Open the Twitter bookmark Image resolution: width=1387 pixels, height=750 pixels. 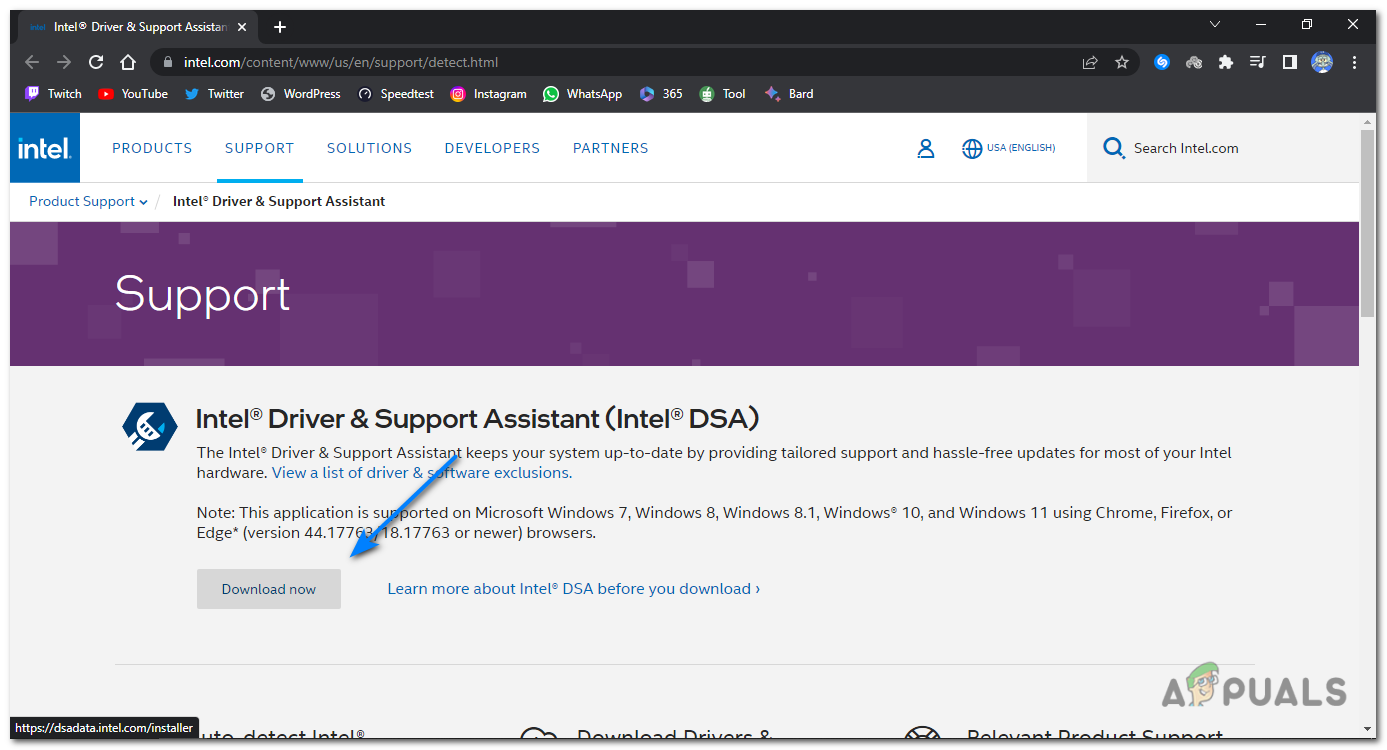214,94
